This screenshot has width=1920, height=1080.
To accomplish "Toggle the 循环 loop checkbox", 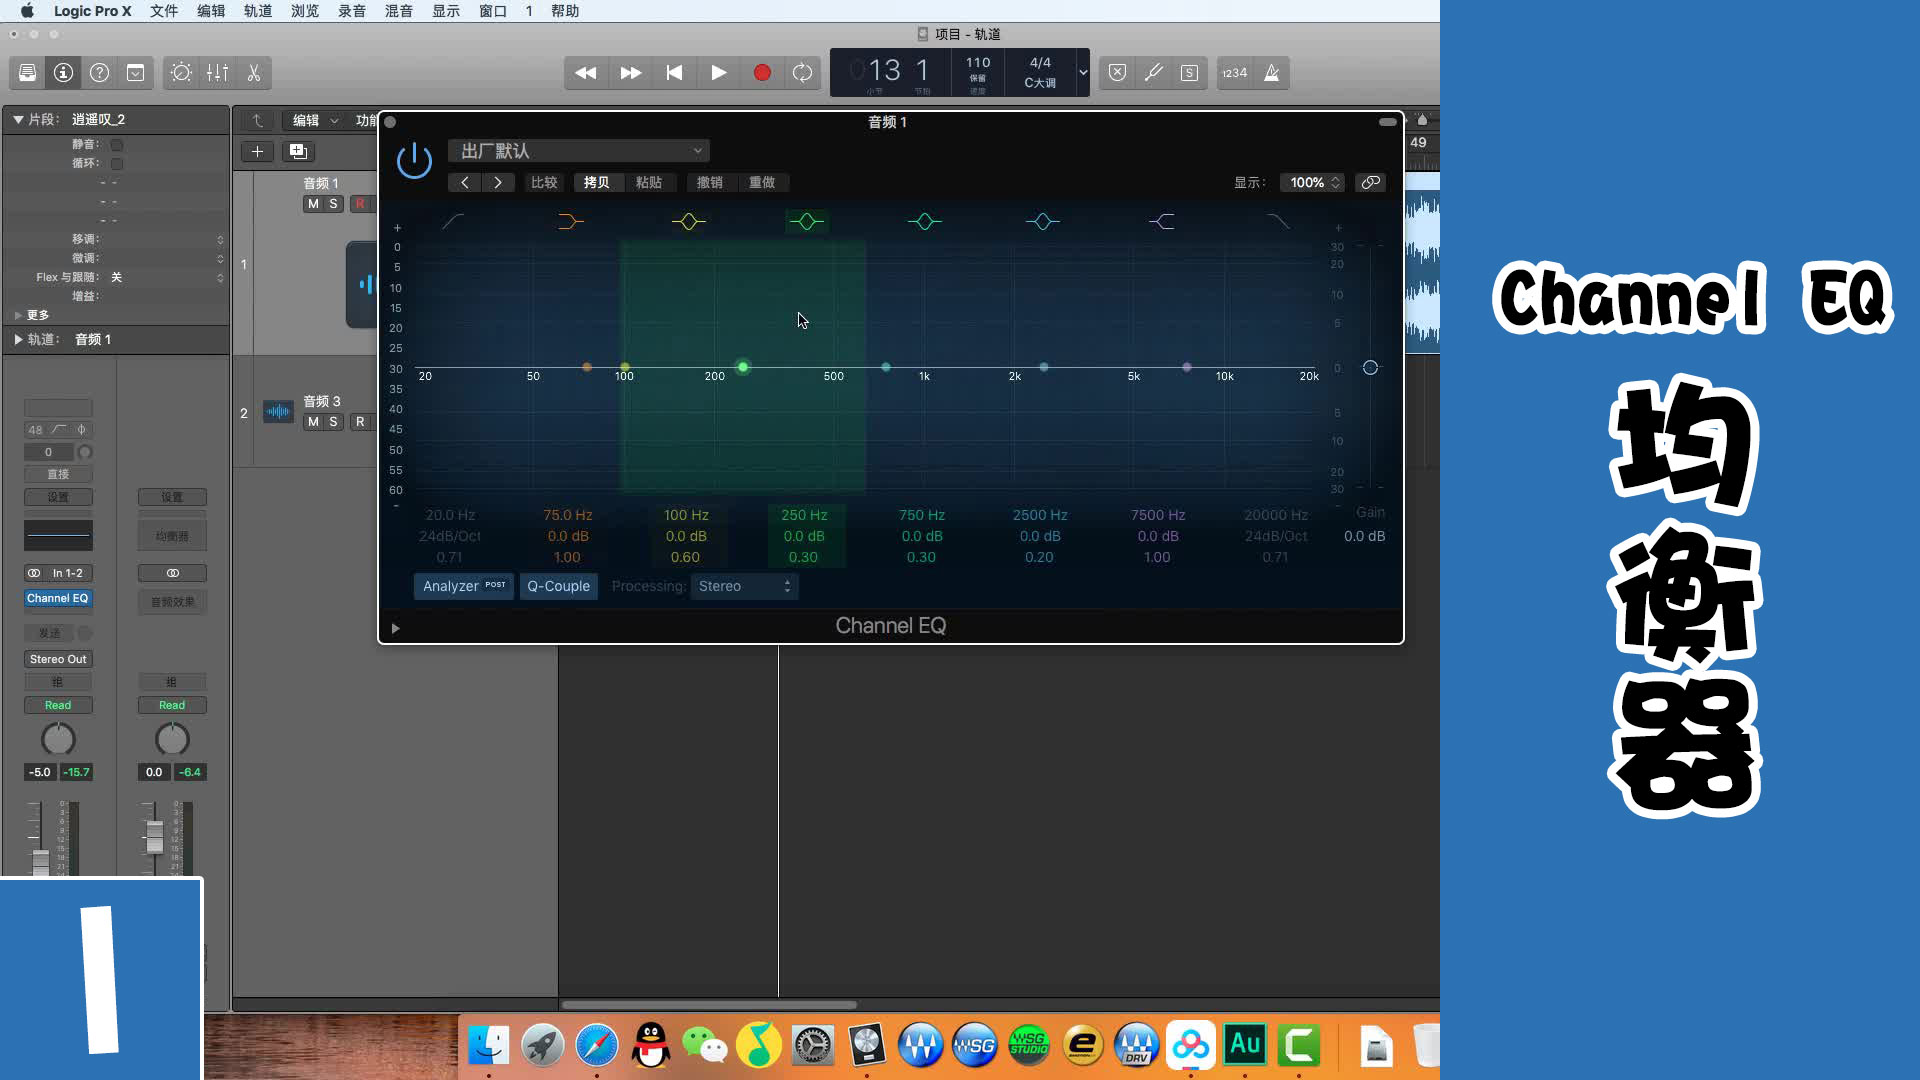I will (x=117, y=164).
